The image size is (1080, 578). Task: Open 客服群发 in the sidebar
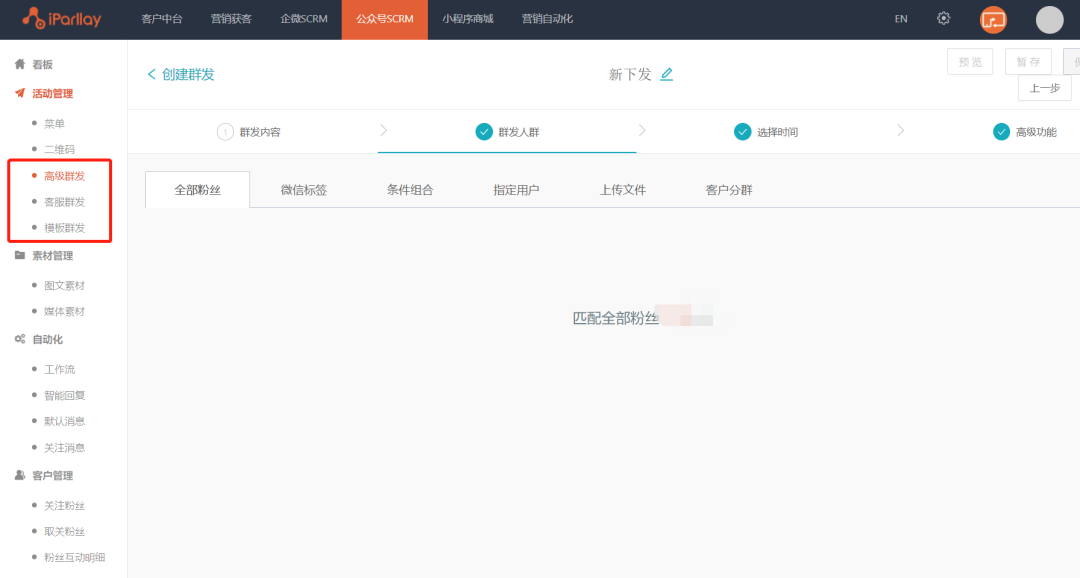[65, 202]
